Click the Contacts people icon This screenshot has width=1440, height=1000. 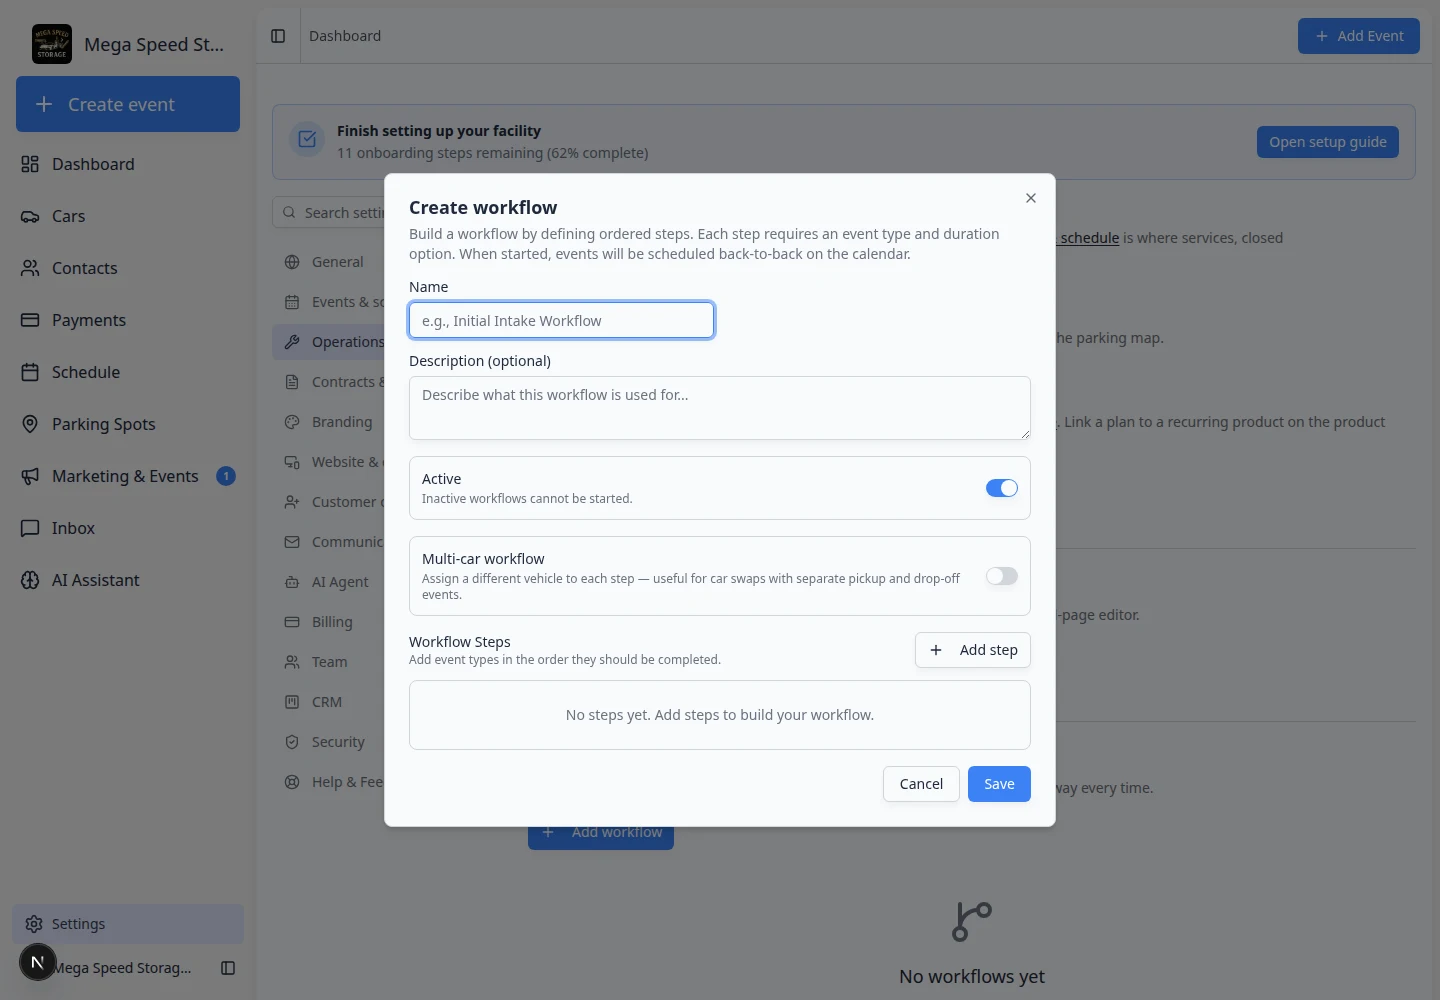[30, 268]
